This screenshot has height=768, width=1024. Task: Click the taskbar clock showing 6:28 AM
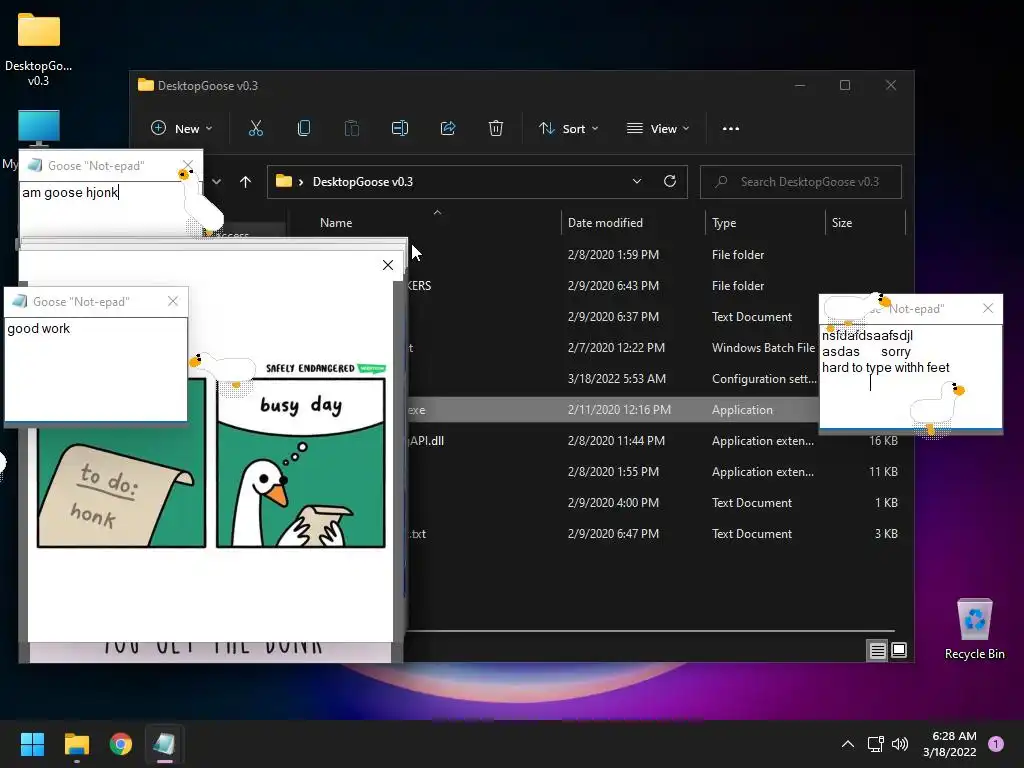tap(950, 744)
